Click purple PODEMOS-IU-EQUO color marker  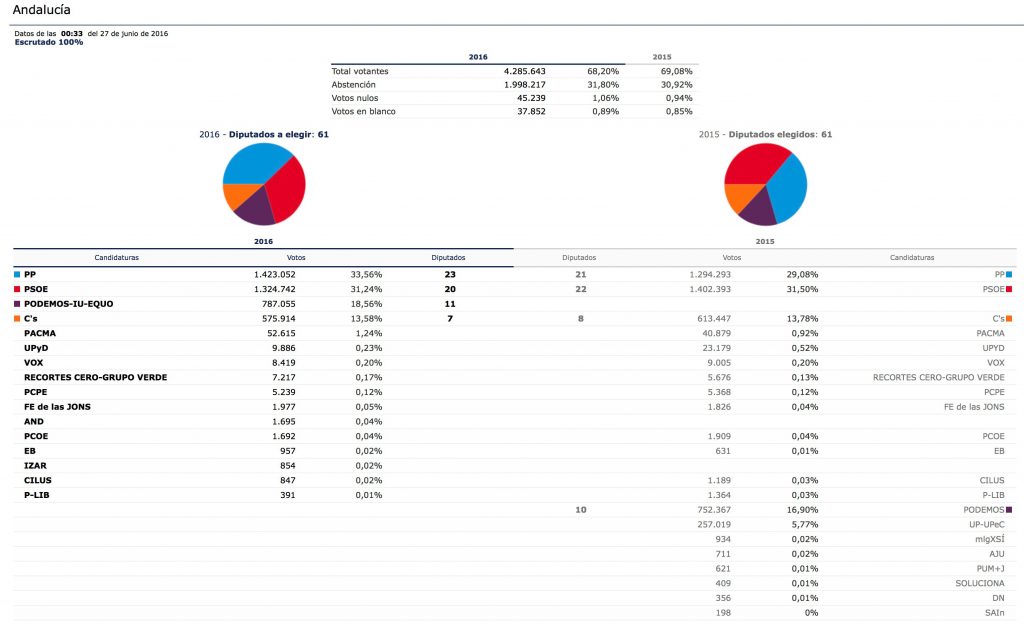click(x=17, y=303)
